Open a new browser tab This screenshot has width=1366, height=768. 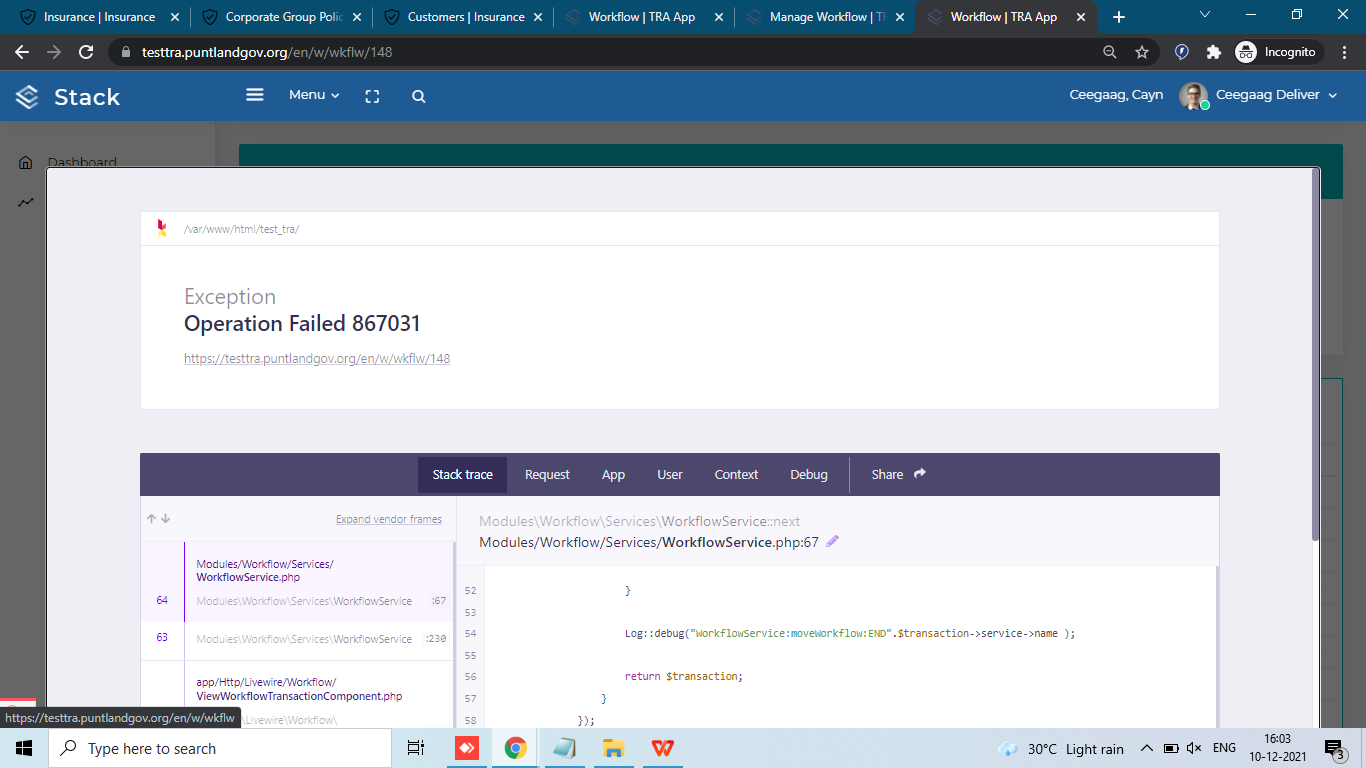click(1119, 17)
